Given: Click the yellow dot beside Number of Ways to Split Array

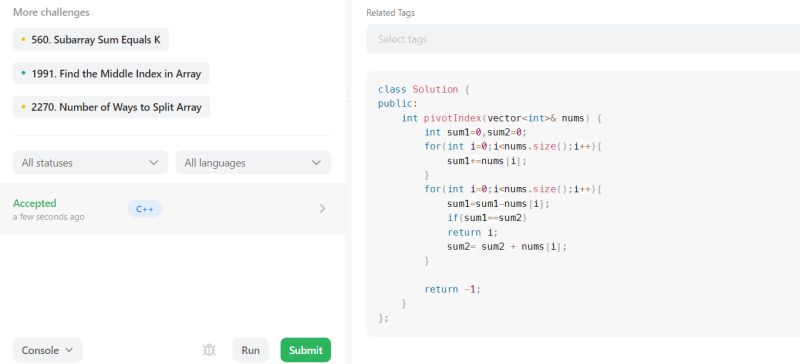Looking at the screenshot, I should 23,107.
